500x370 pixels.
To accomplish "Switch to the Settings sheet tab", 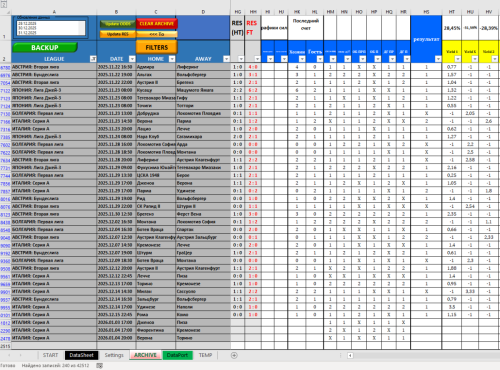I will click(114, 355).
